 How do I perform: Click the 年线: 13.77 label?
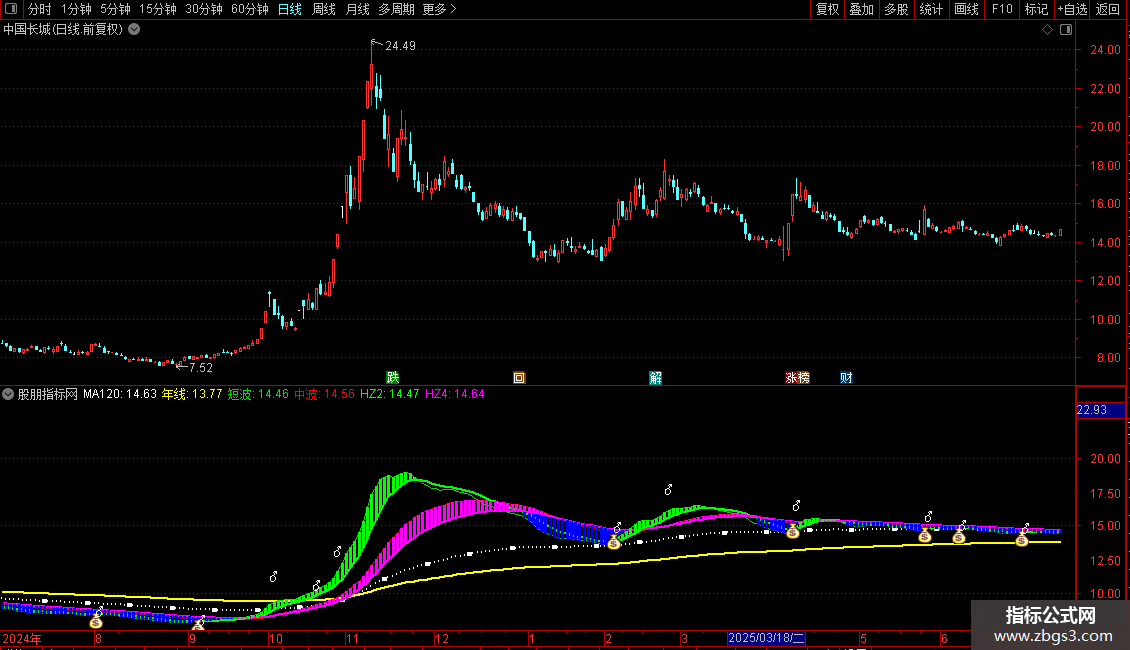pos(192,394)
